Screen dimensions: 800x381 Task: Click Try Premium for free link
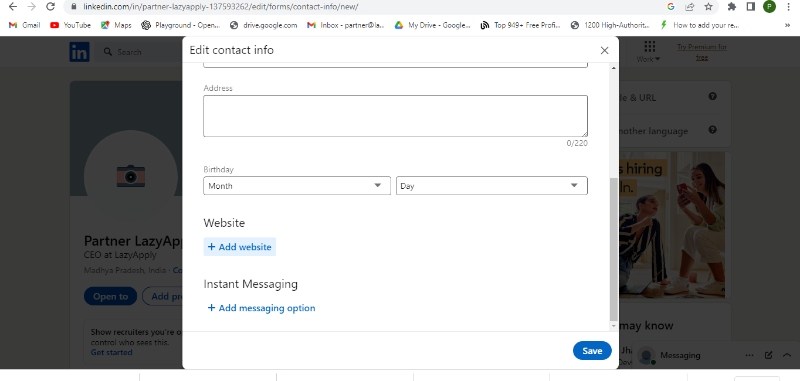tap(702, 52)
